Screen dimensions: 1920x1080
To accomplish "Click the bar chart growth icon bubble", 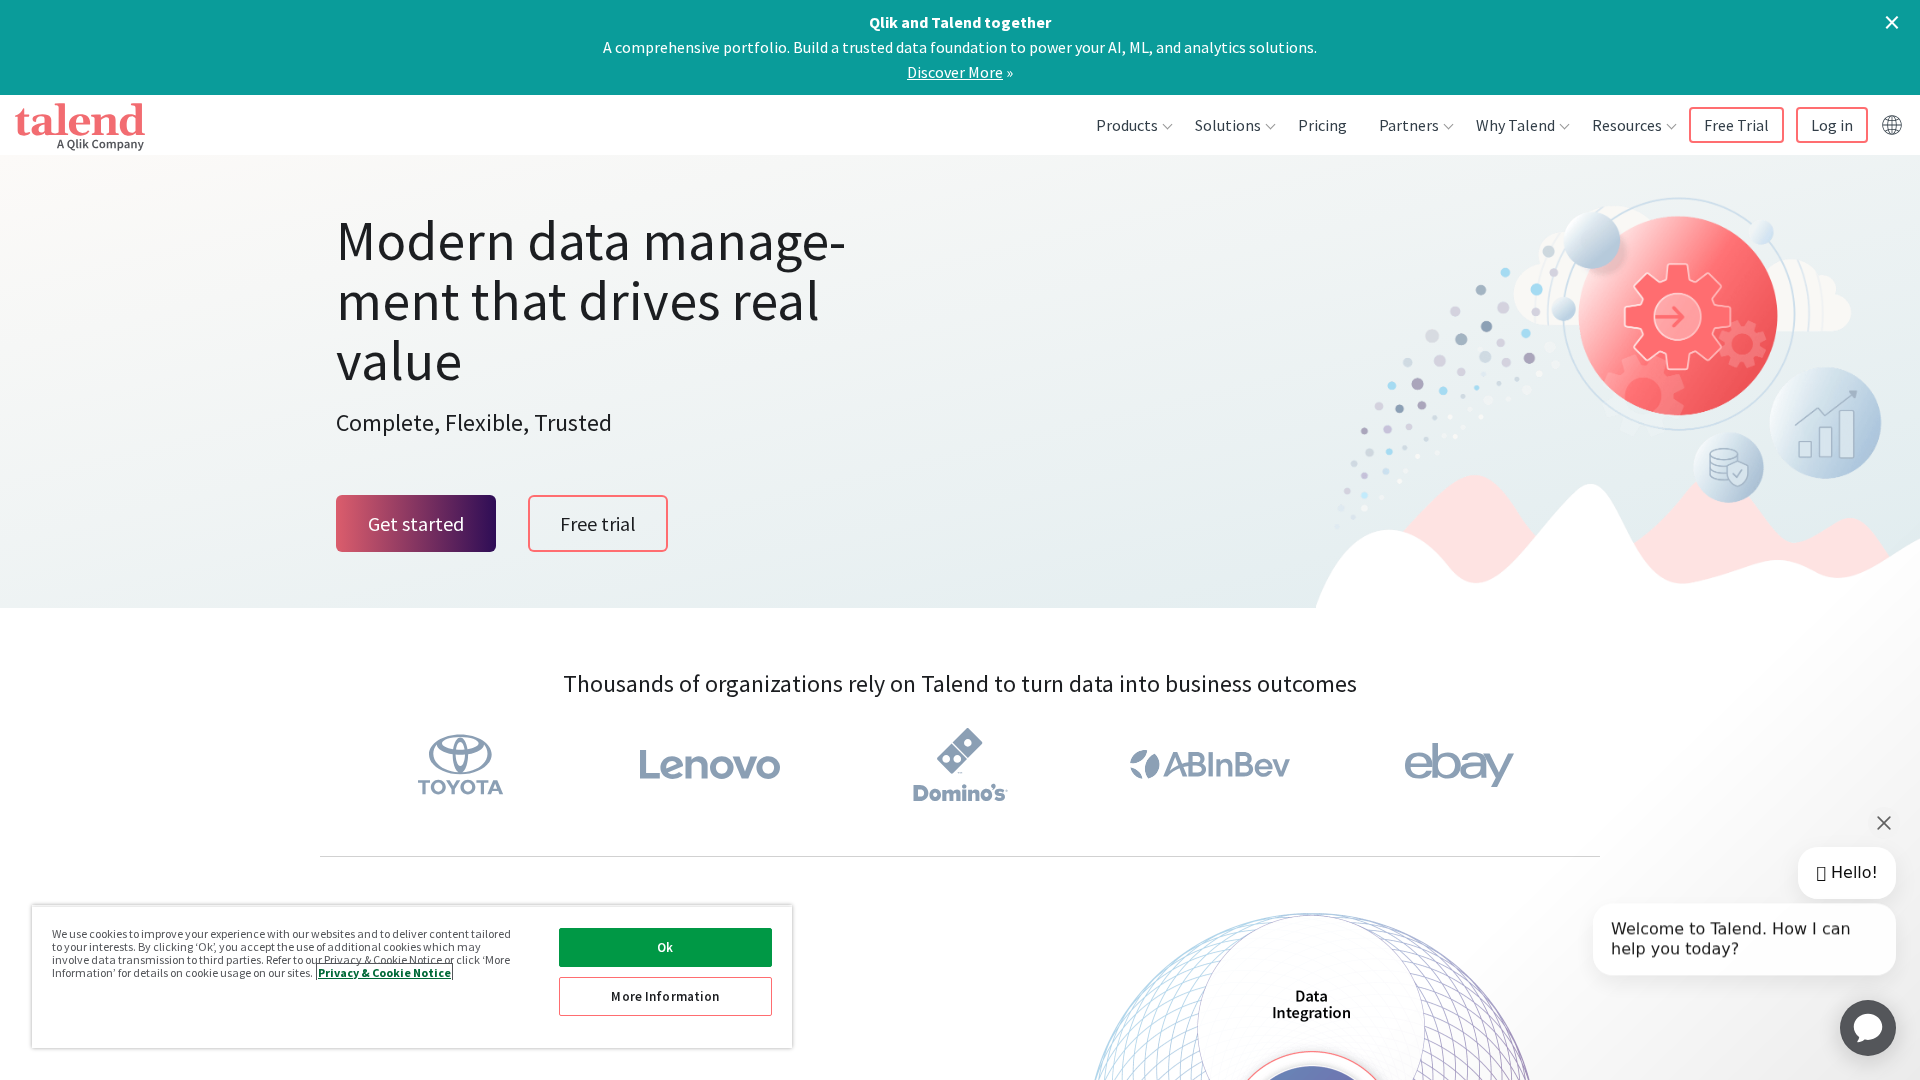I will click(x=1825, y=423).
